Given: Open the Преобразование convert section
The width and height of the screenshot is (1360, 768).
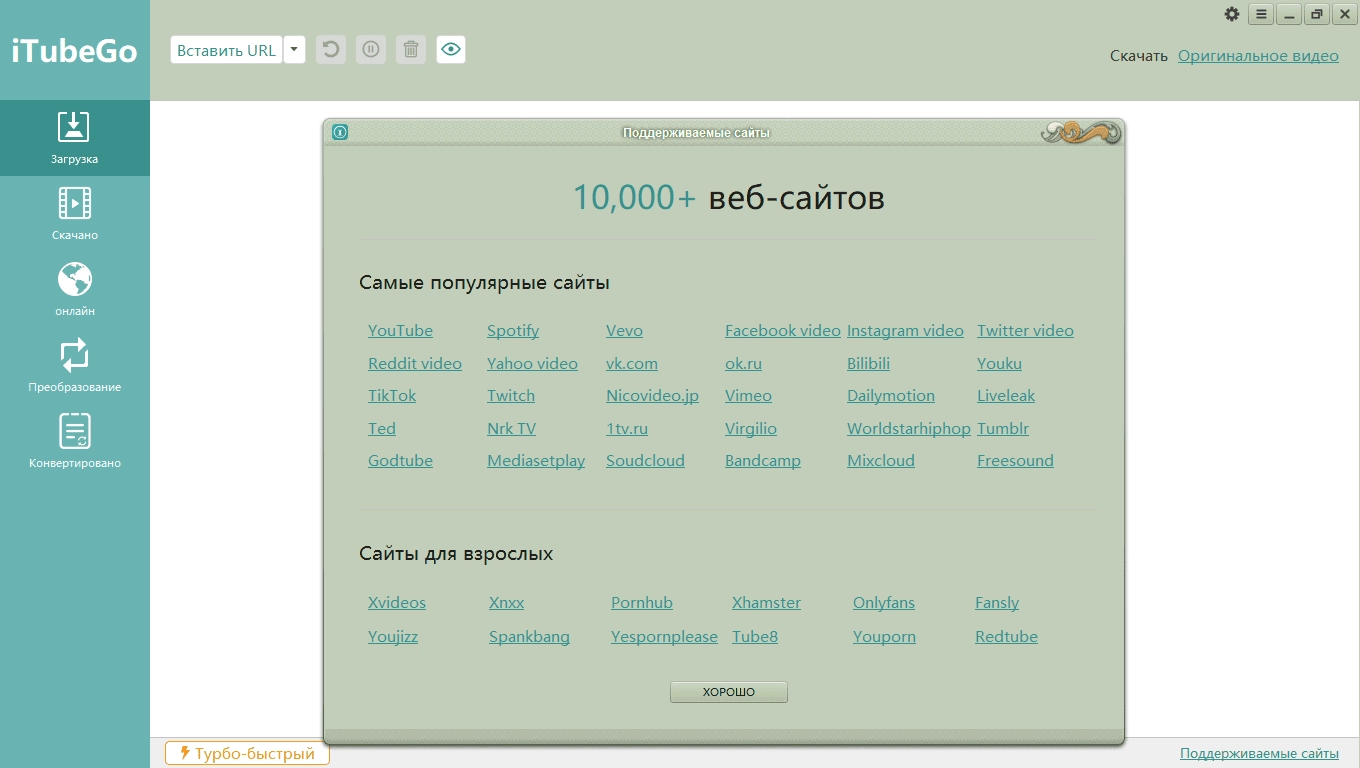Looking at the screenshot, I should [x=75, y=366].
